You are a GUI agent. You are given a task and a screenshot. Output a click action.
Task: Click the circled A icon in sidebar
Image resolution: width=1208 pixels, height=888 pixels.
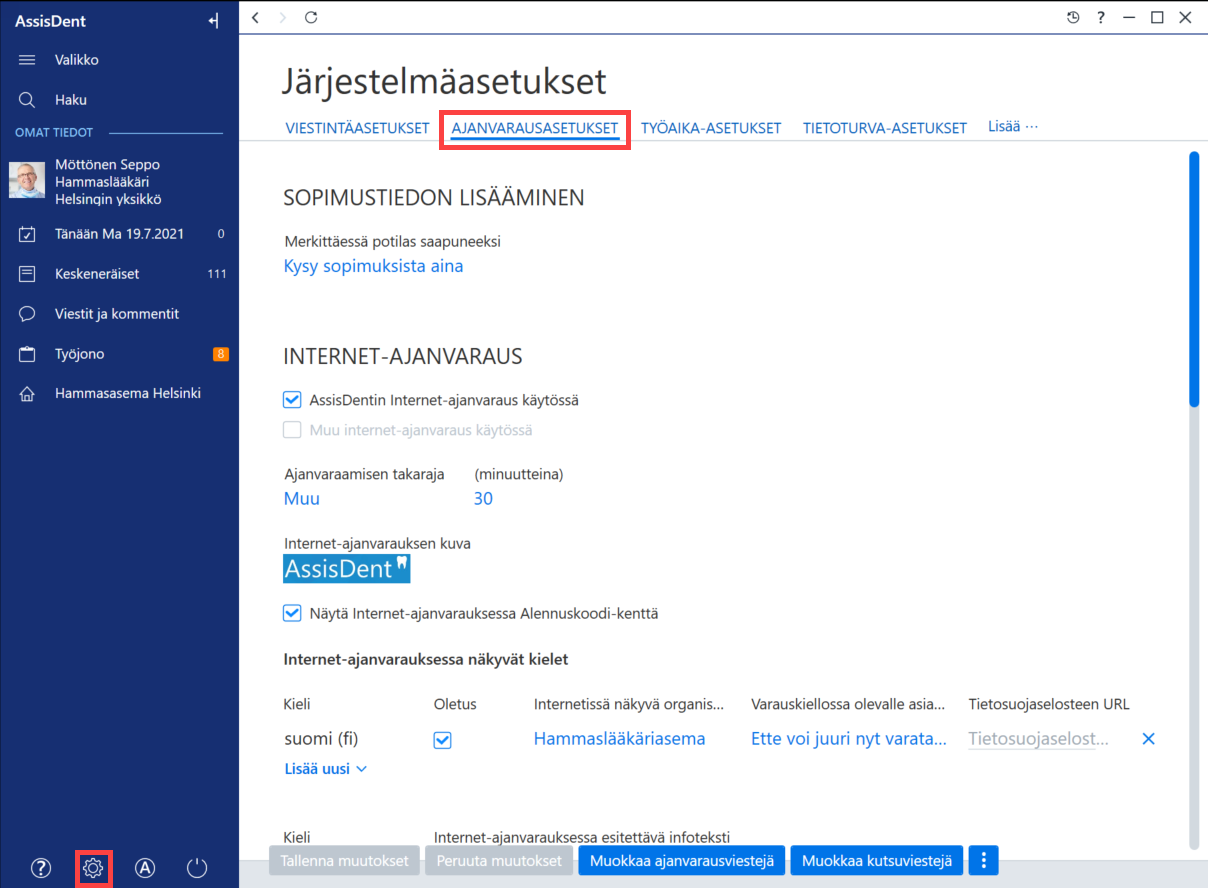pos(145,868)
